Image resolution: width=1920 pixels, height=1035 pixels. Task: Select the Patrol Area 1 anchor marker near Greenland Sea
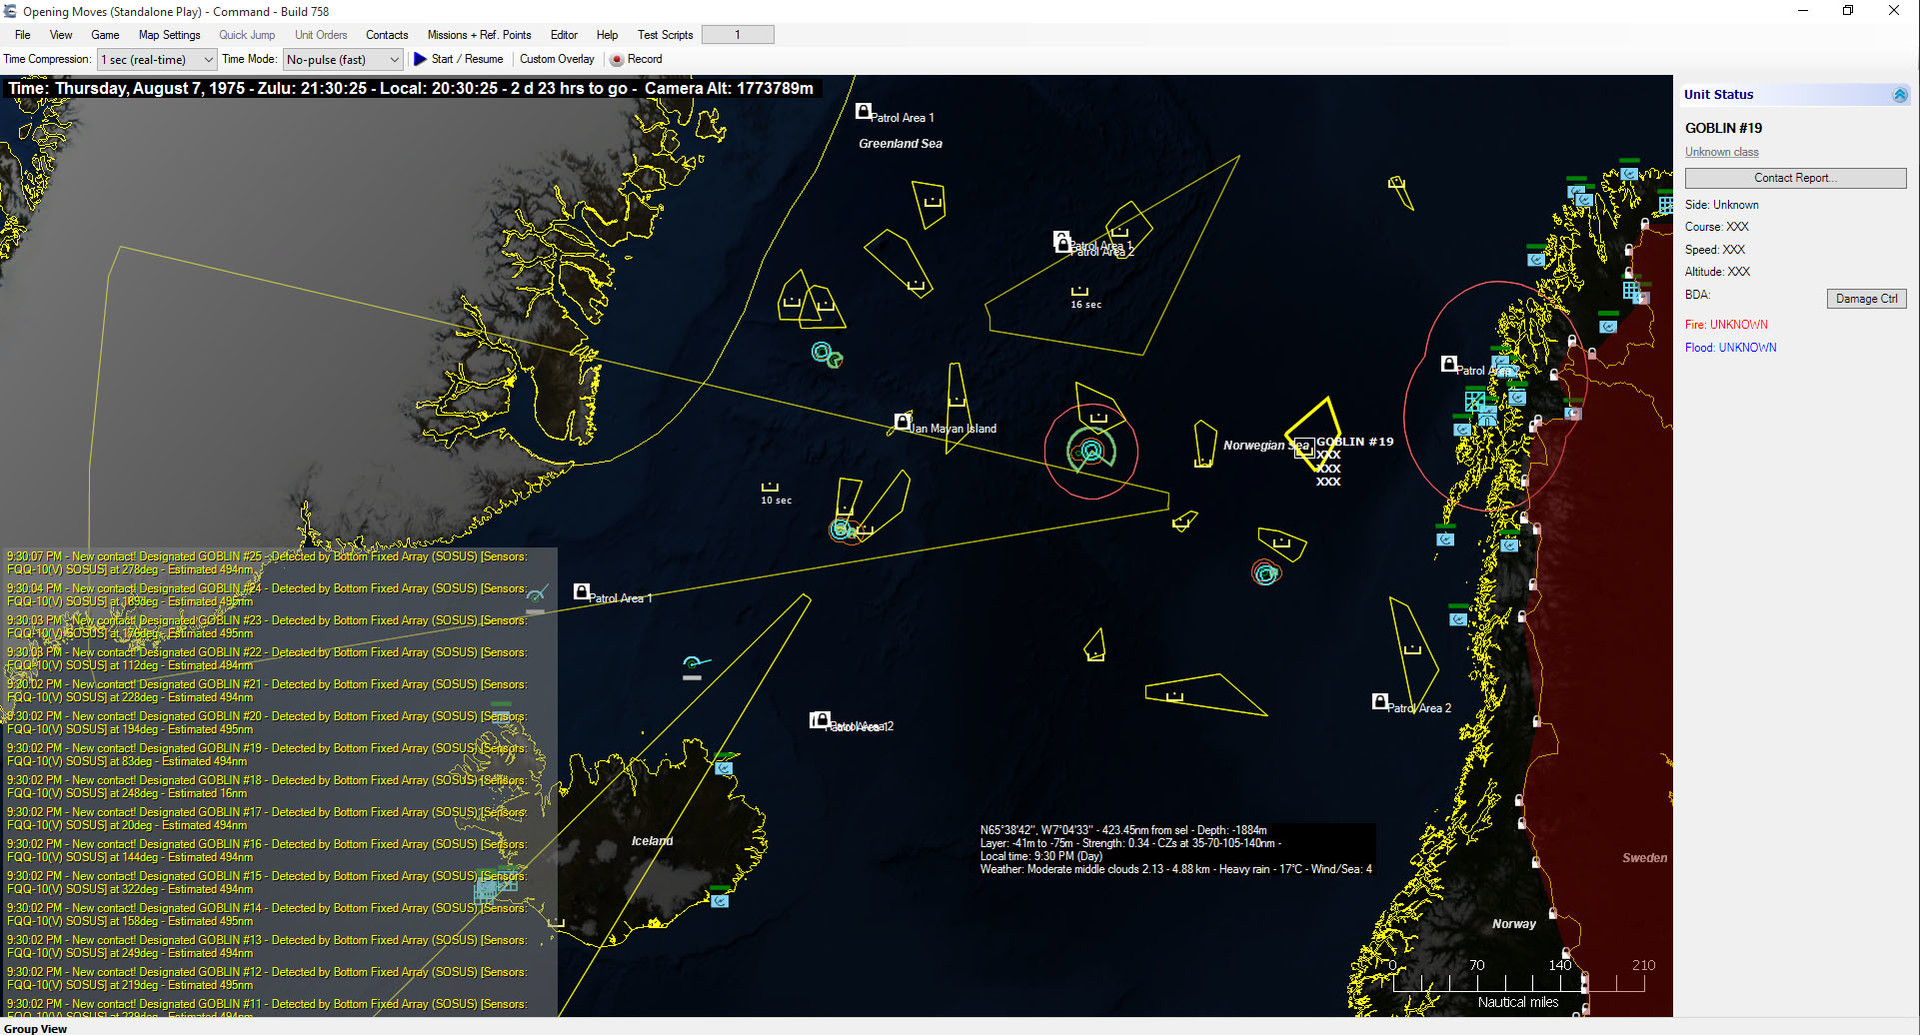point(864,110)
